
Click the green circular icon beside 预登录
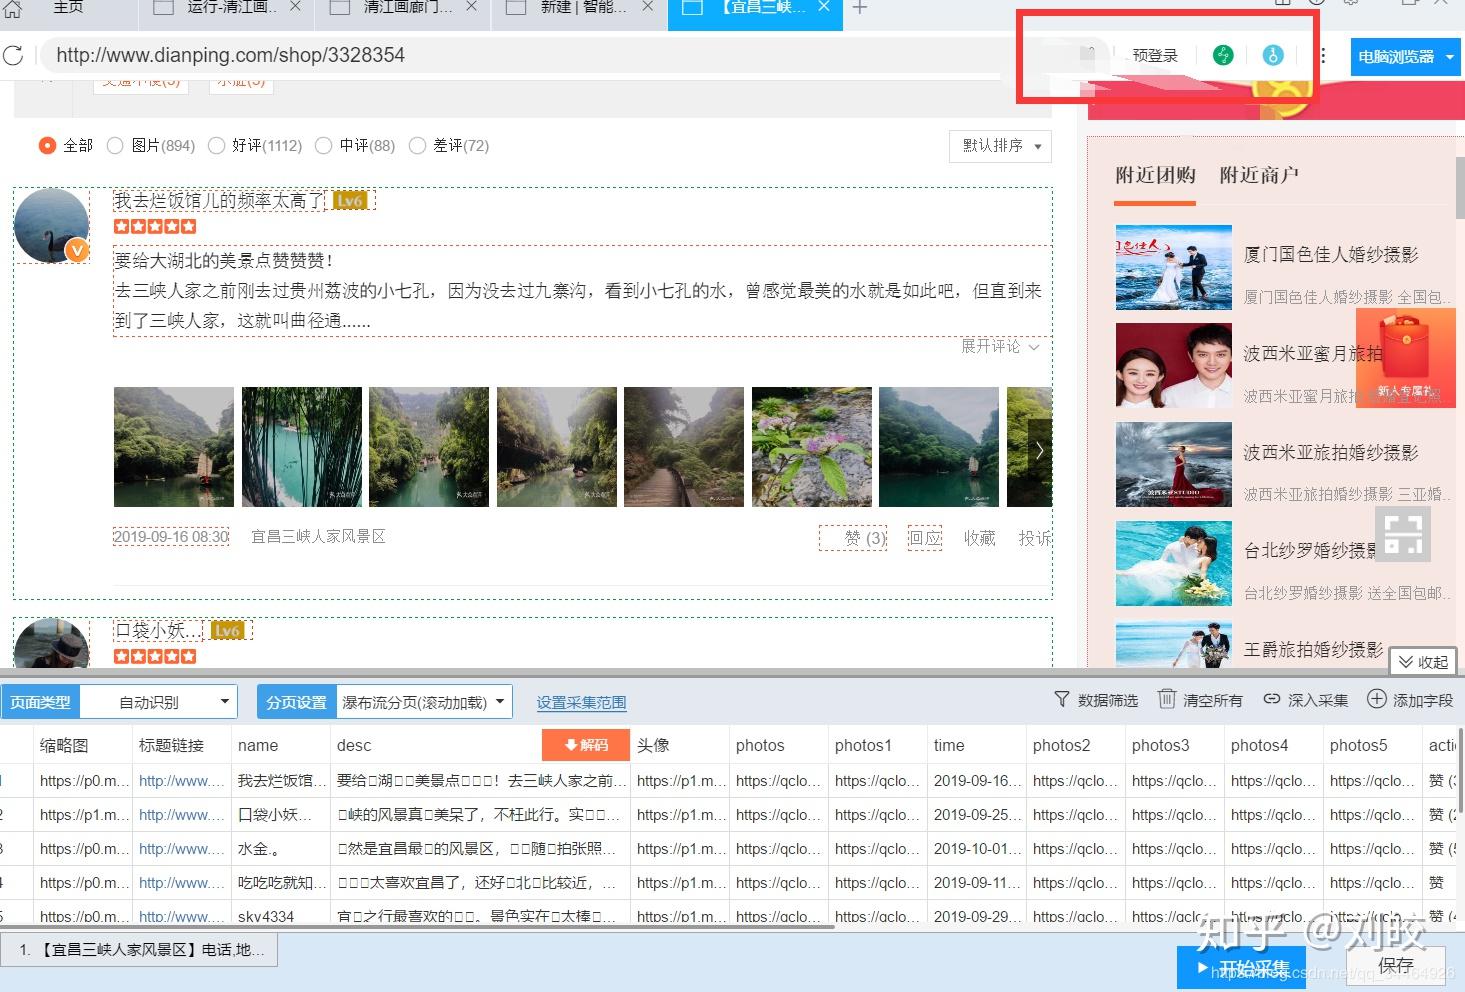click(1223, 56)
